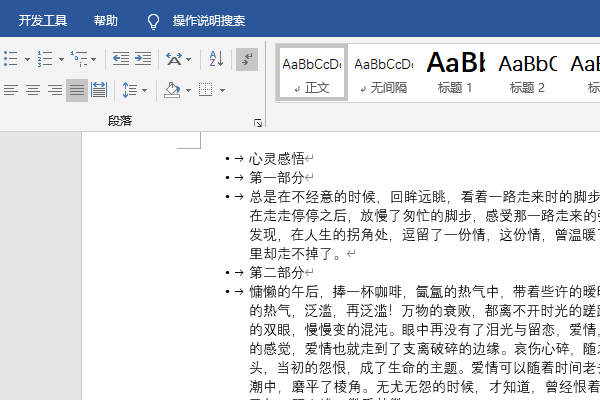Apply paragraph shading fill
Viewport: 600px width, 400px height.
[172, 90]
